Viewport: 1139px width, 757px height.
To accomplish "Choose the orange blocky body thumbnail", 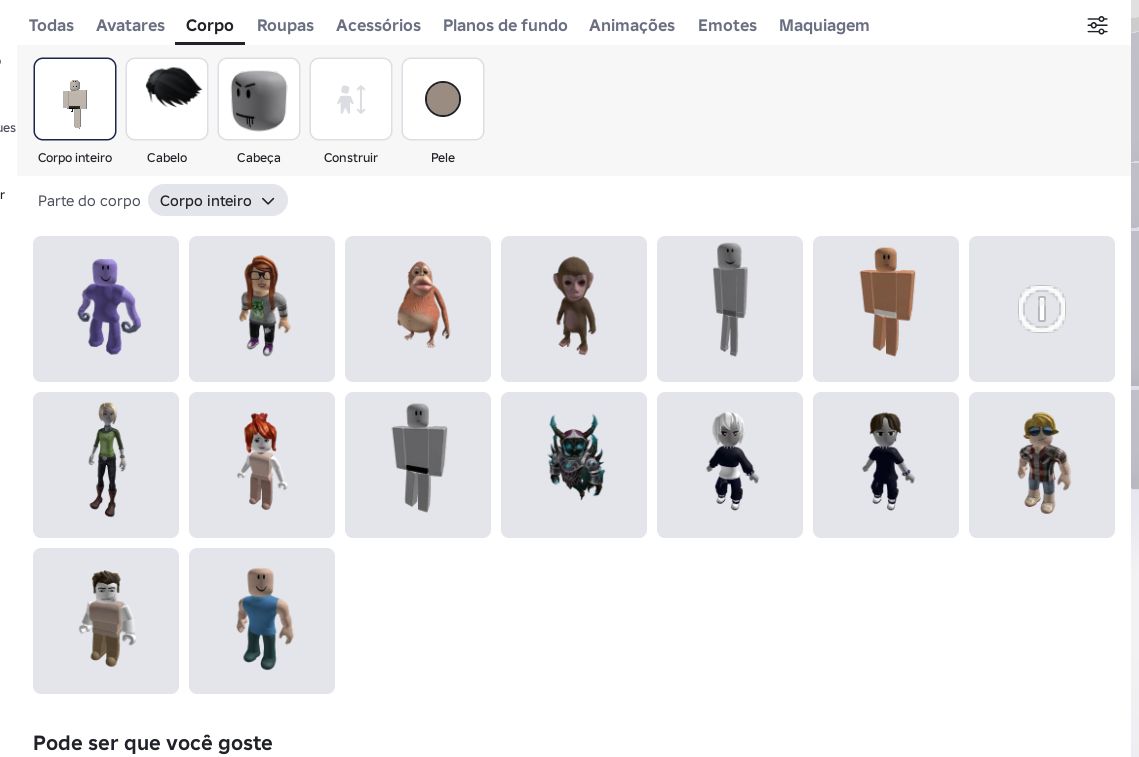I will (886, 309).
